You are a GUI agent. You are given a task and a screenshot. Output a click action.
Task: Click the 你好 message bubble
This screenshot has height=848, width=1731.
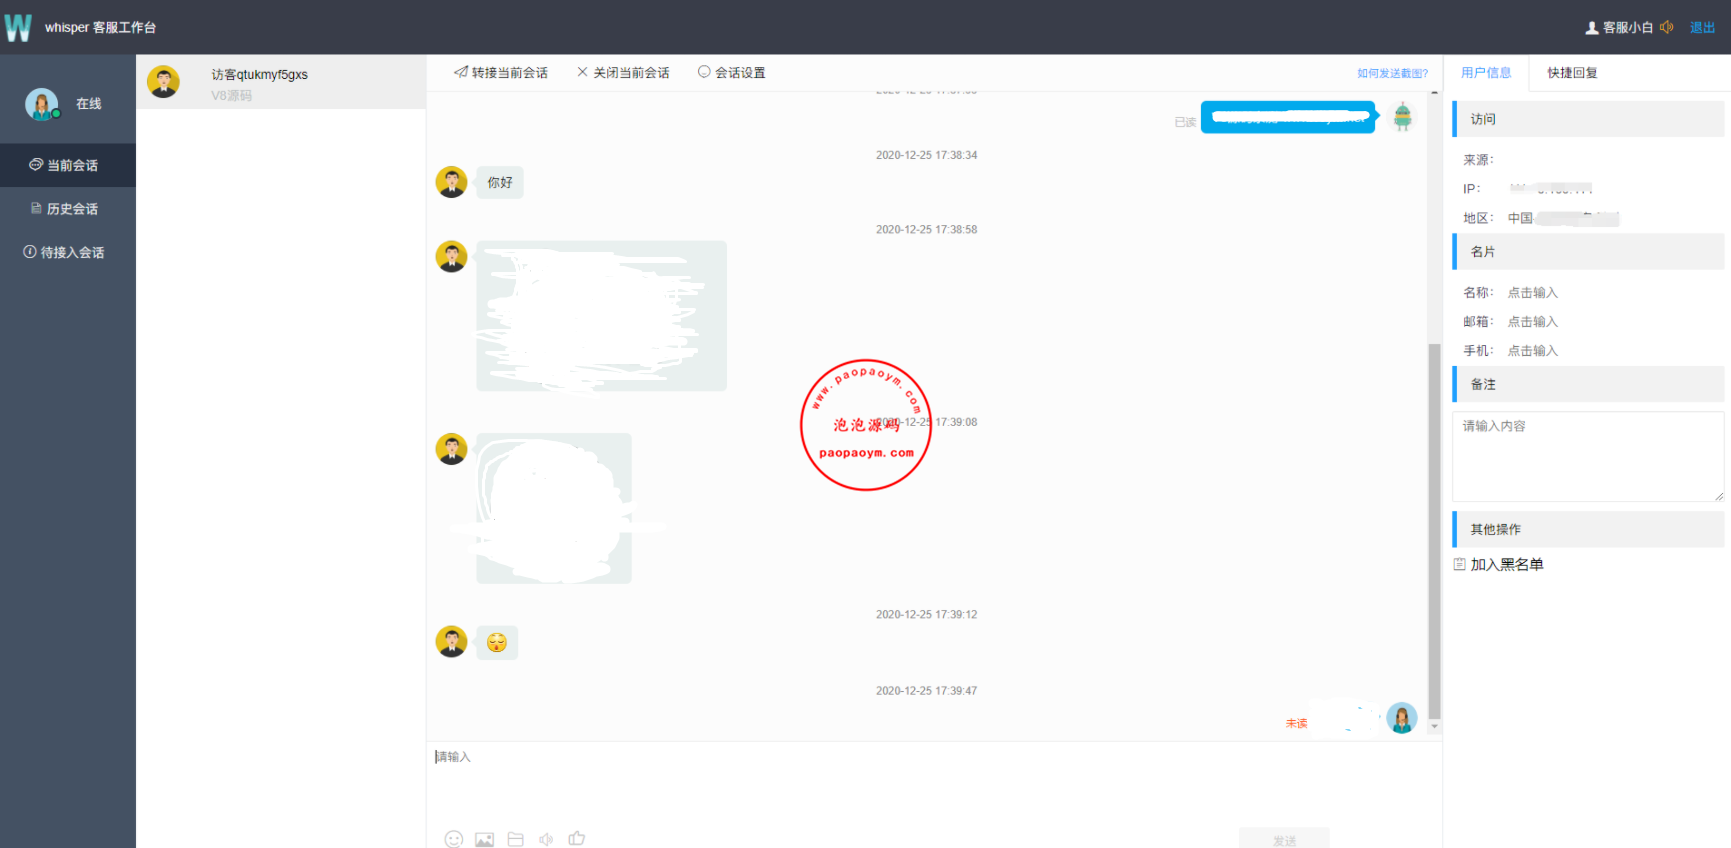point(500,183)
